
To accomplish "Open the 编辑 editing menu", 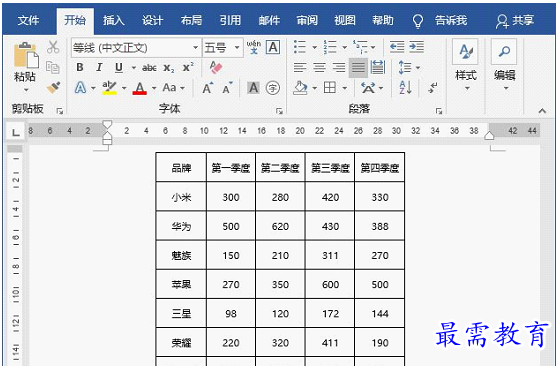I will pyautogui.click(x=504, y=65).
